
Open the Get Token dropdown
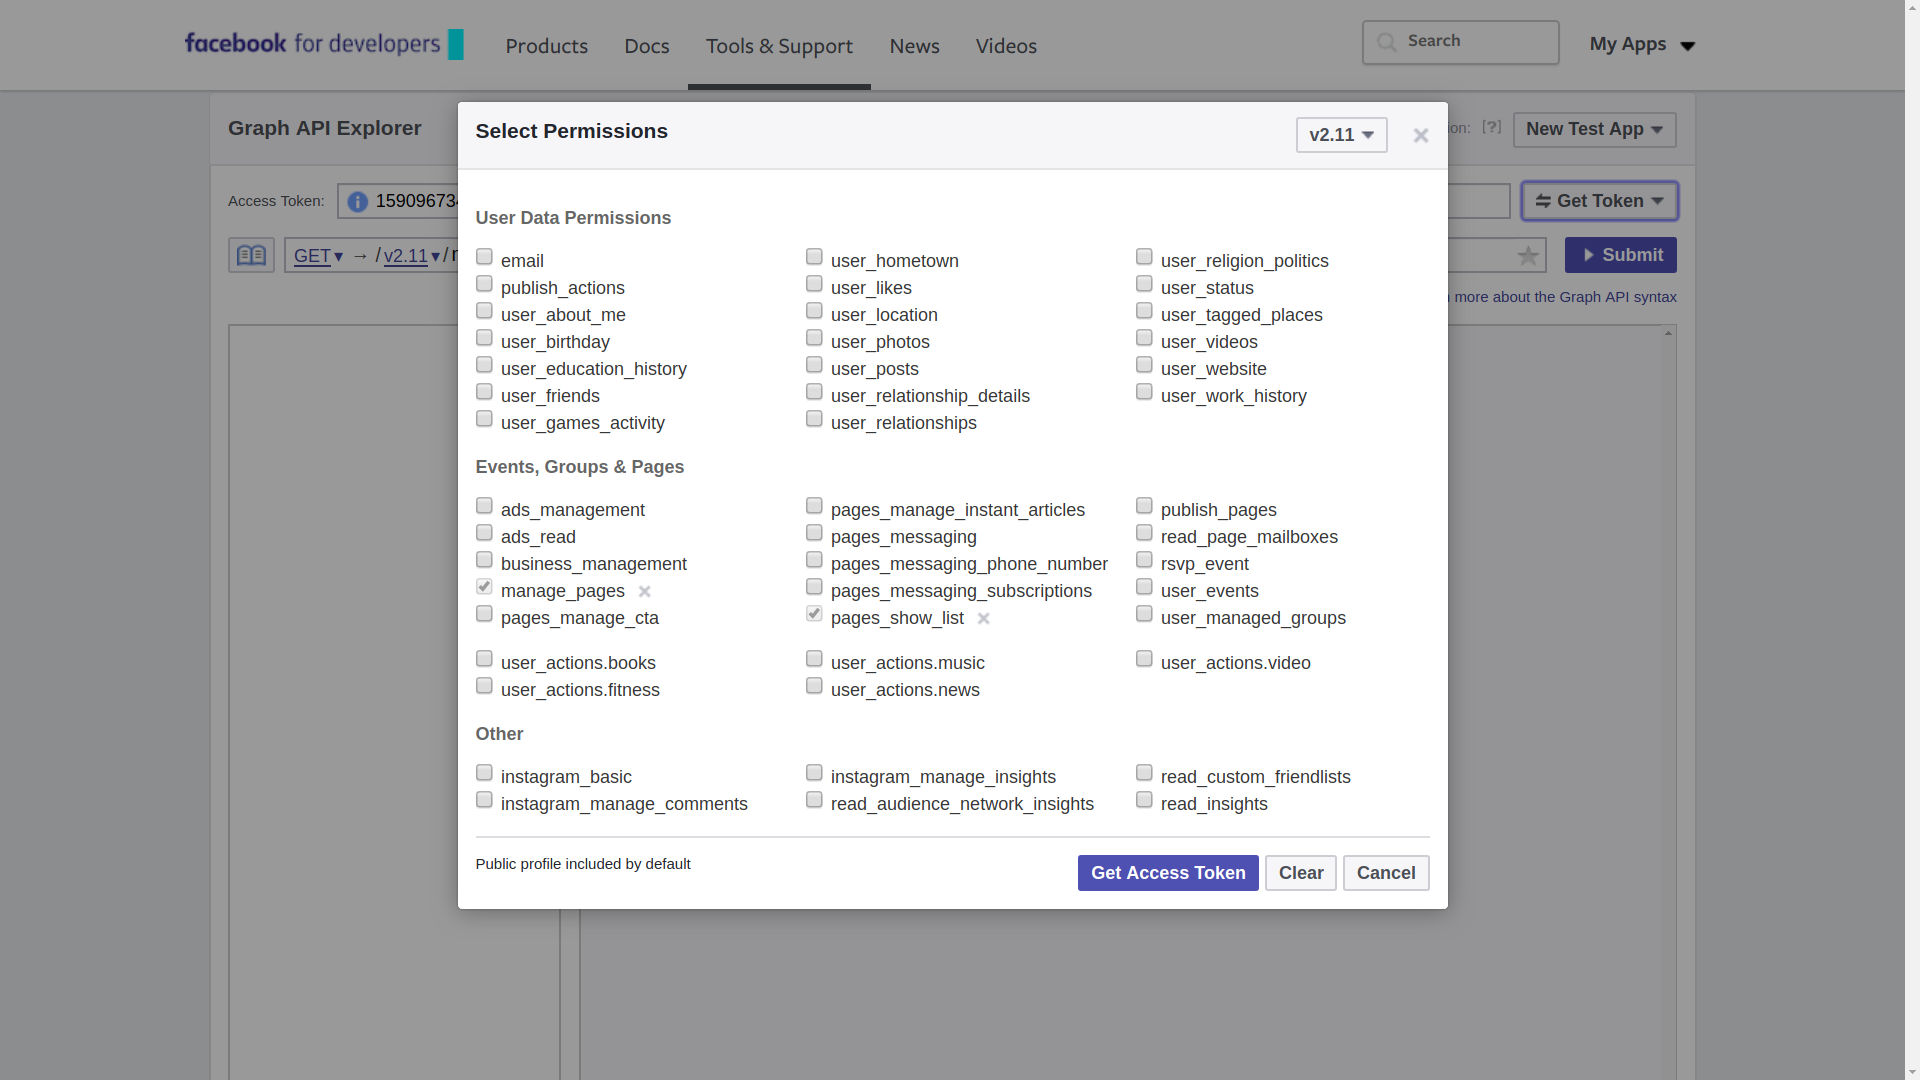click(x=1599, y=201)
